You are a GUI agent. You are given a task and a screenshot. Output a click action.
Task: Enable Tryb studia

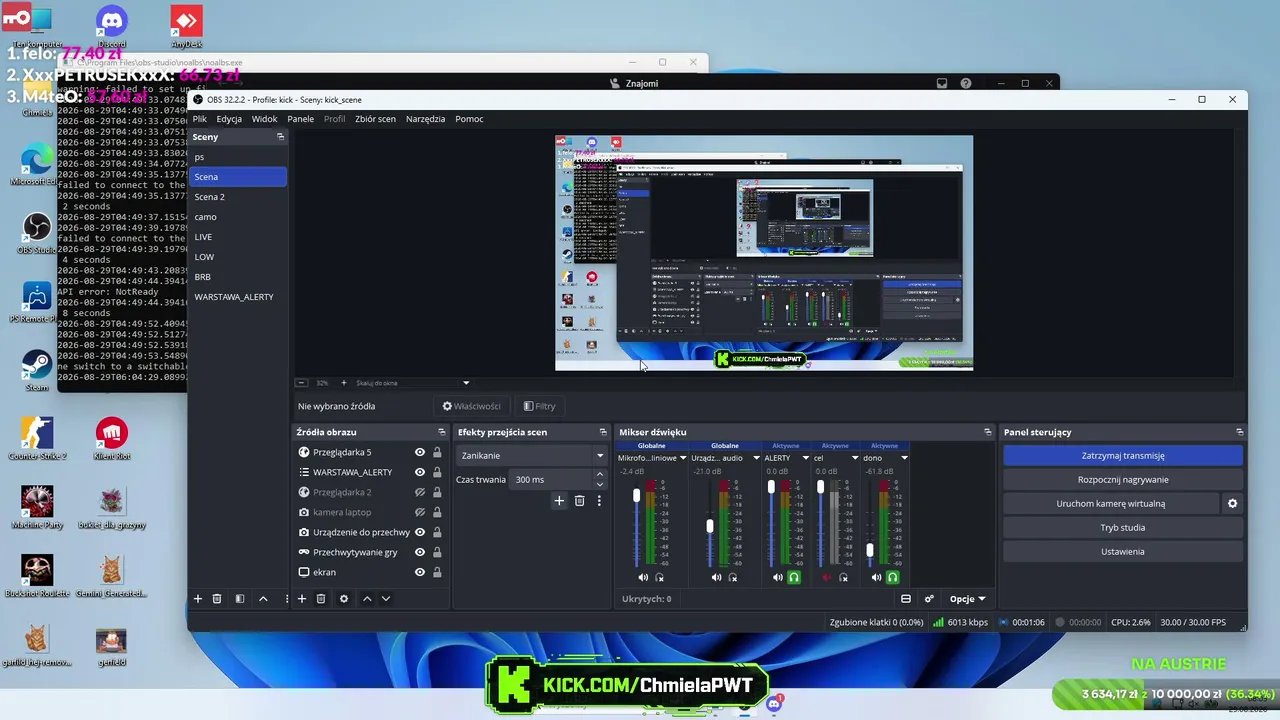click(1123, 528)
